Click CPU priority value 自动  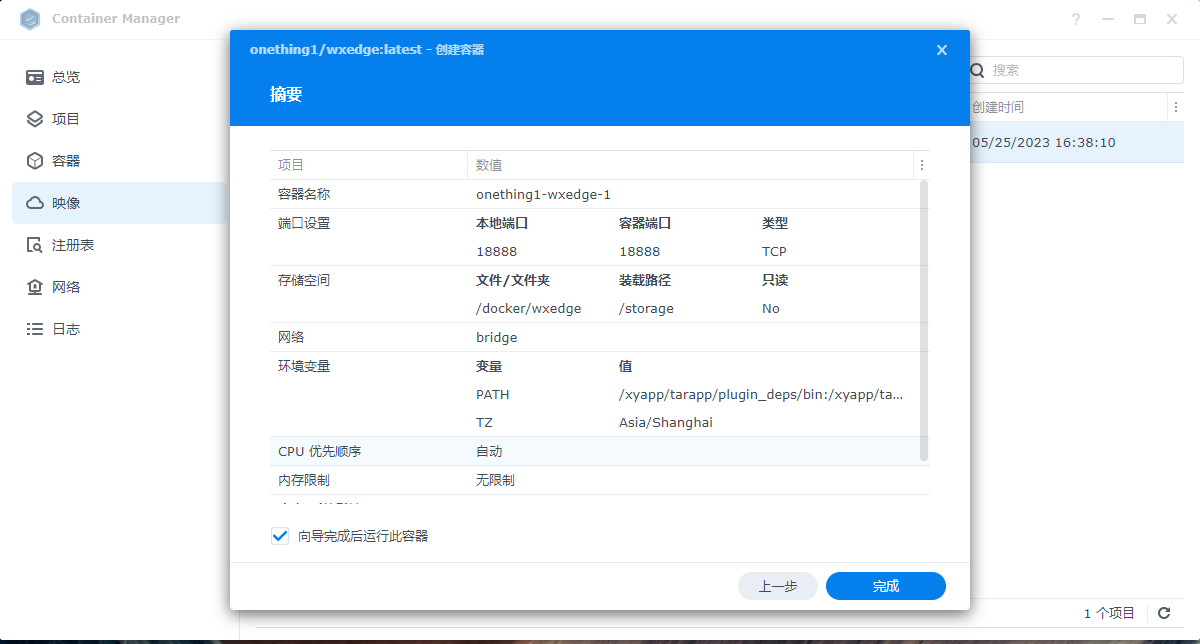489,452
